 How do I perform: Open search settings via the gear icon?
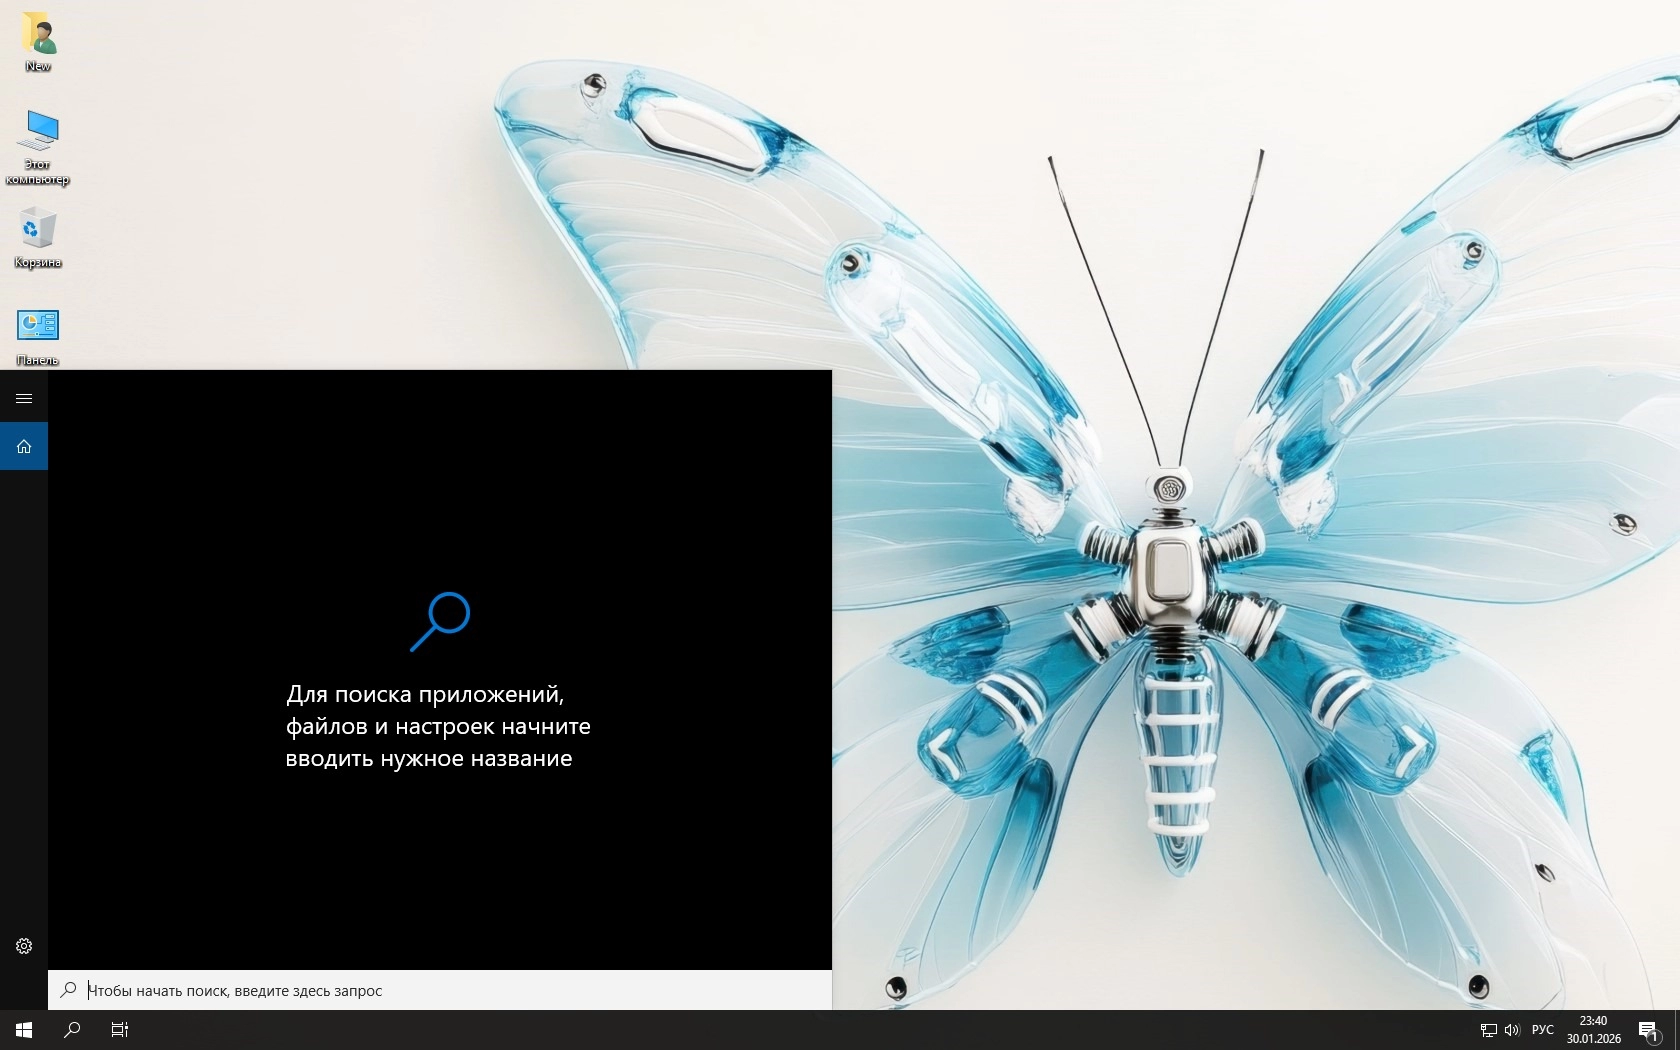24,946
